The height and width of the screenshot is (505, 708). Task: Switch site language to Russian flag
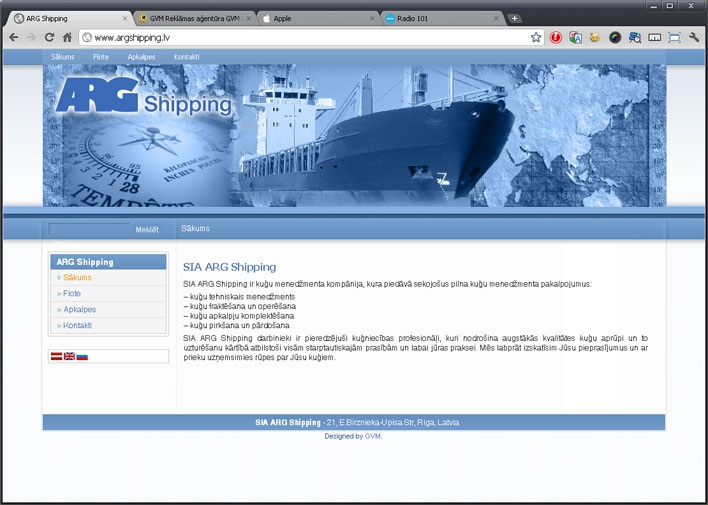tap(82, 356)
